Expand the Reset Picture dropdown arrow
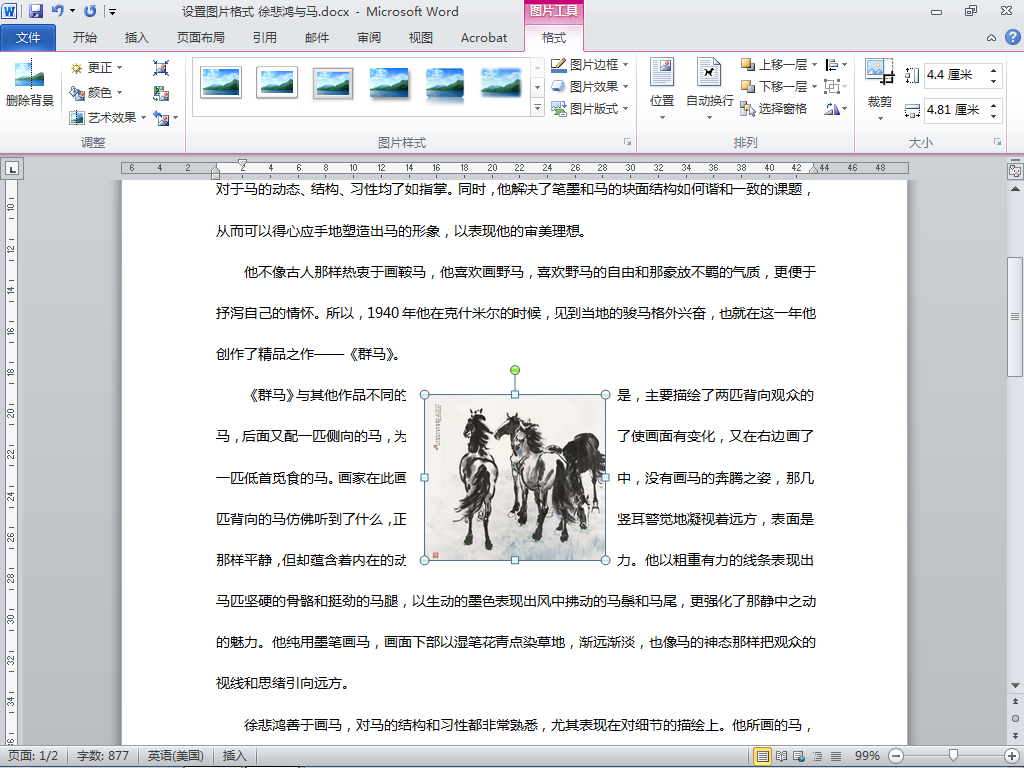Image resolution: width=1024 pixels, height=768 pixels. [x=176, y=118]
